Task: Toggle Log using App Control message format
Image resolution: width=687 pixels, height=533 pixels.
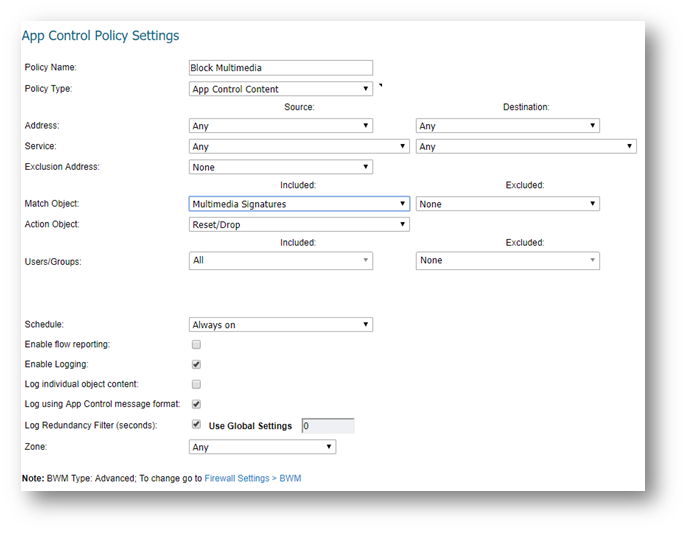Action: pyautogui.click(x=196, y=405)
